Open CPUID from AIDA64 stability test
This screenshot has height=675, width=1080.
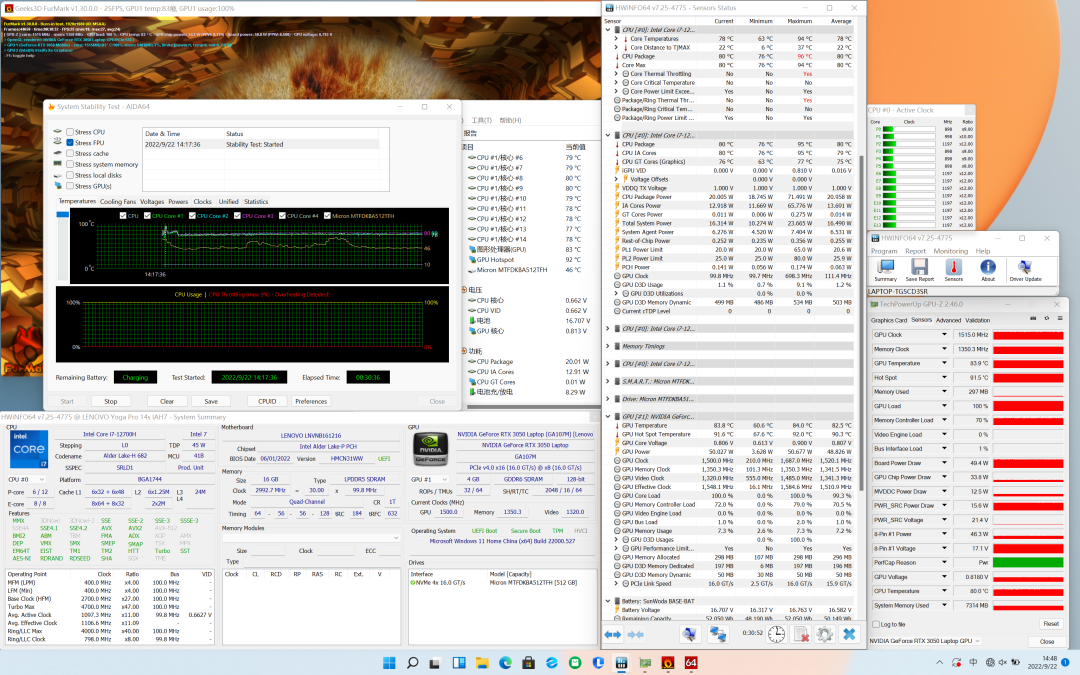267,401
